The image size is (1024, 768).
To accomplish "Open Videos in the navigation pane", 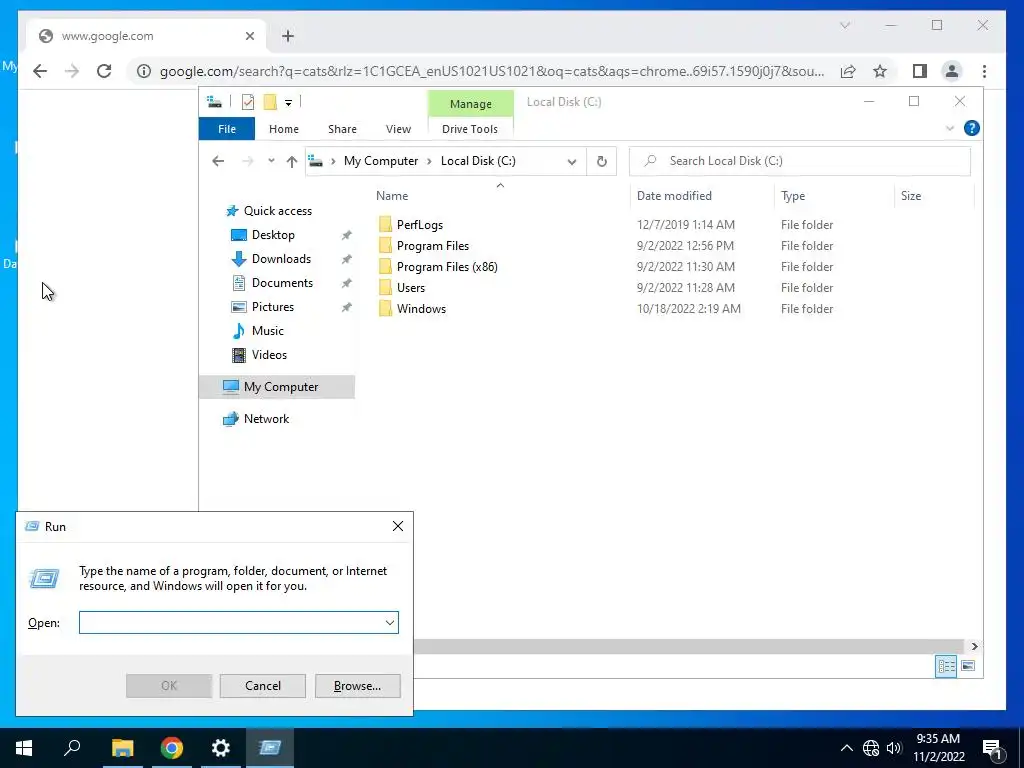I will (x=269, y=355).
